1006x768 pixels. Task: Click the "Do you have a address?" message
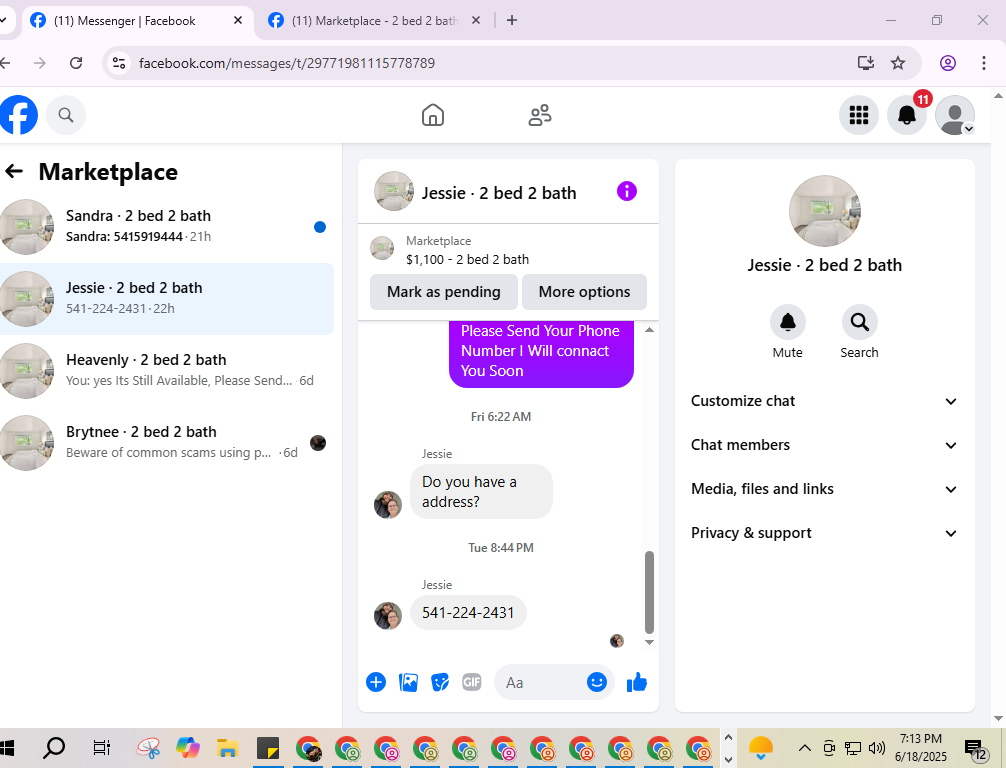pyautogui.click(x=481, y=491)
